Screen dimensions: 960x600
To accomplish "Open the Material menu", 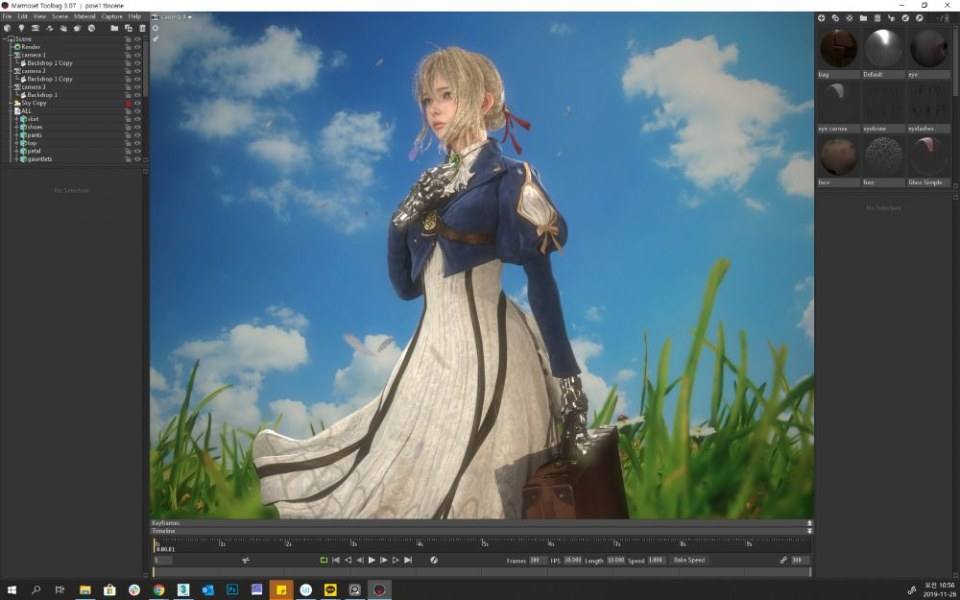I will [84, 17].
